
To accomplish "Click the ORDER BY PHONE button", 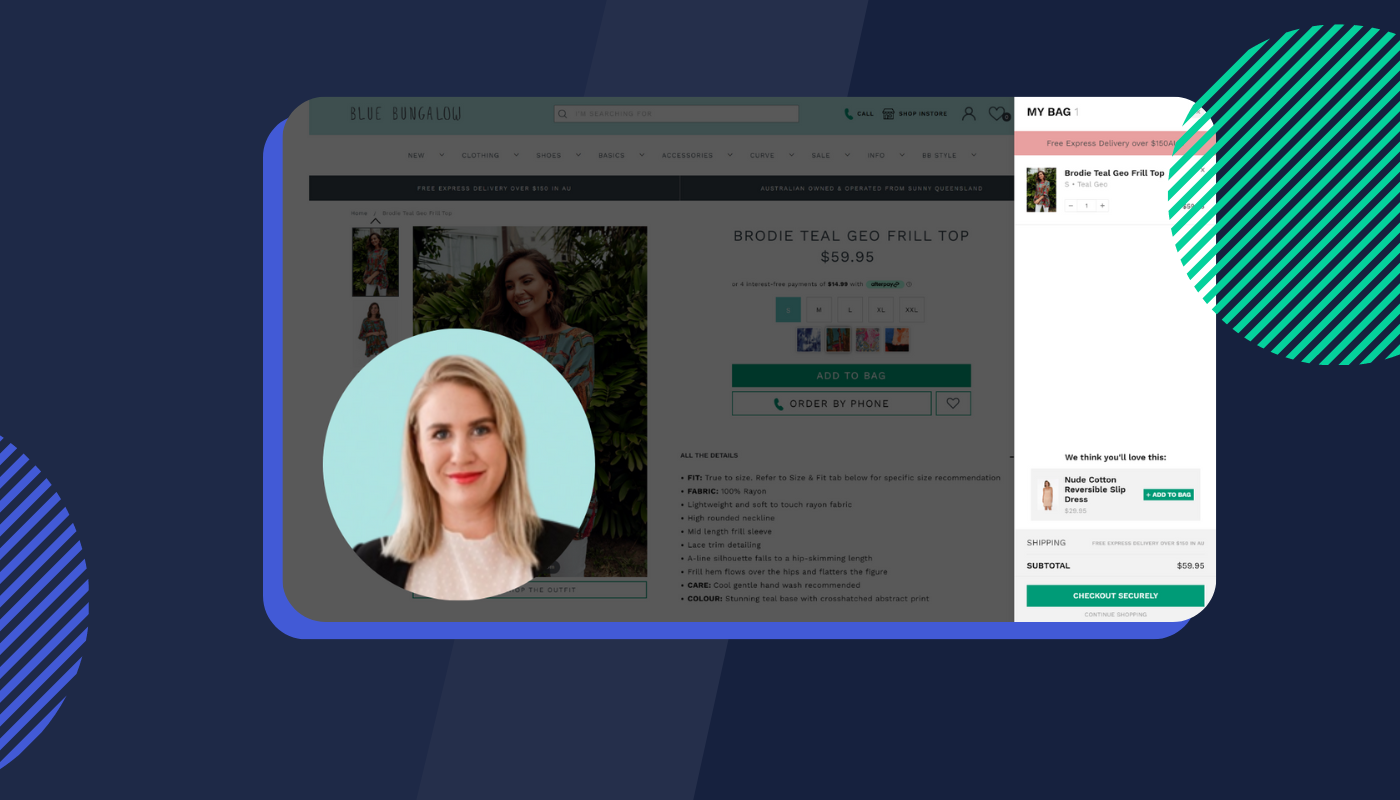I will tap(831, 402).
